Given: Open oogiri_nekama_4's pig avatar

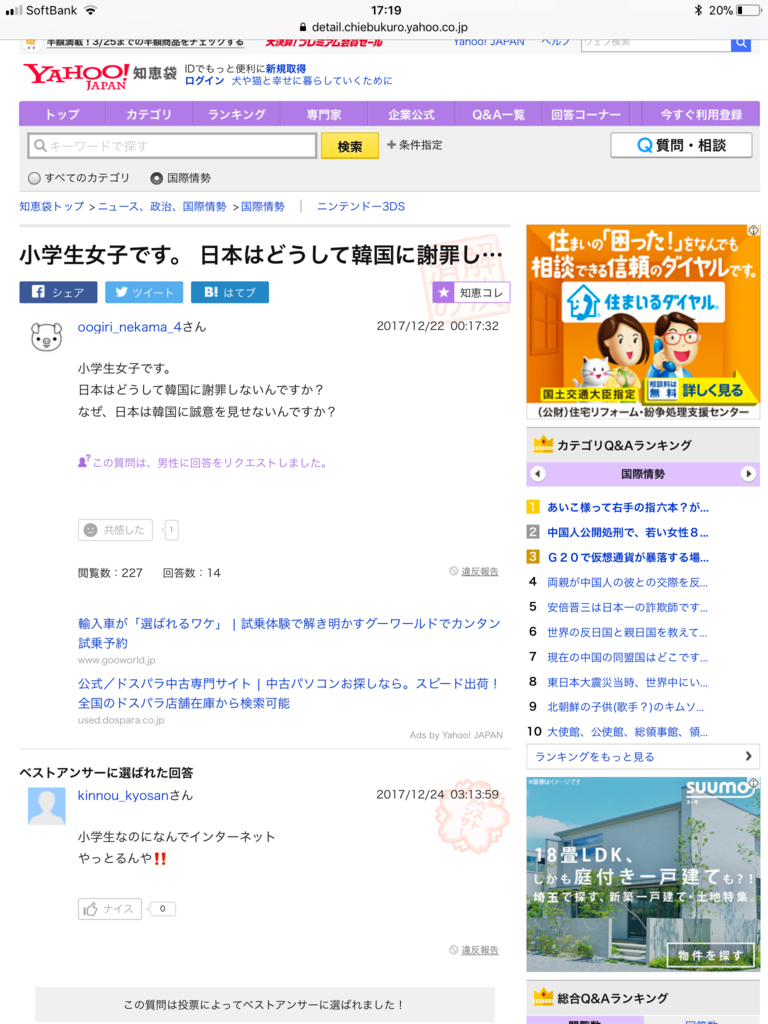Looking at the screenshot, I should [x=46, y=337].
